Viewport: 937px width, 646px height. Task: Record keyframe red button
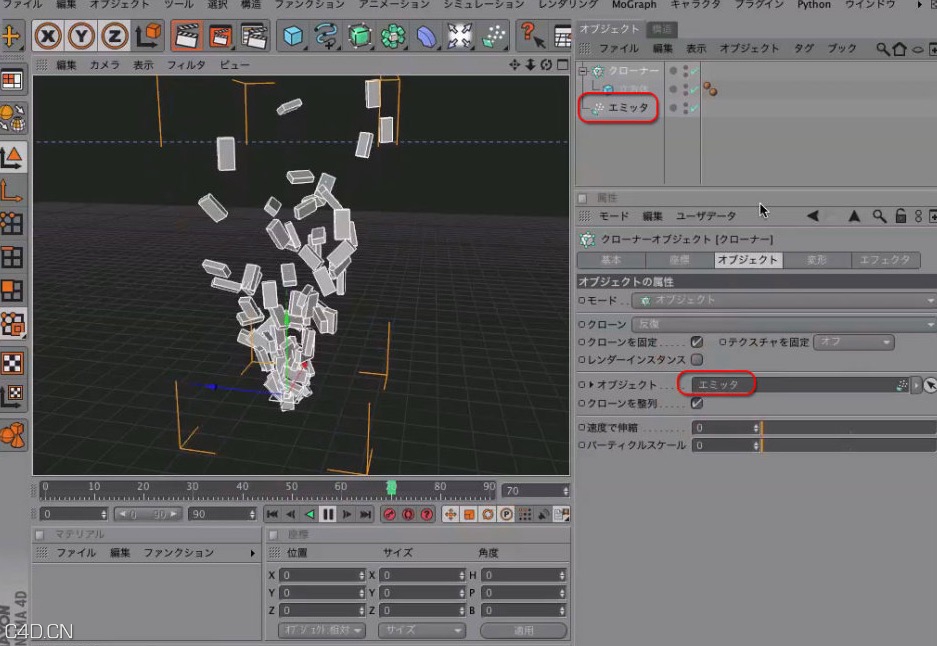(390, 514)
